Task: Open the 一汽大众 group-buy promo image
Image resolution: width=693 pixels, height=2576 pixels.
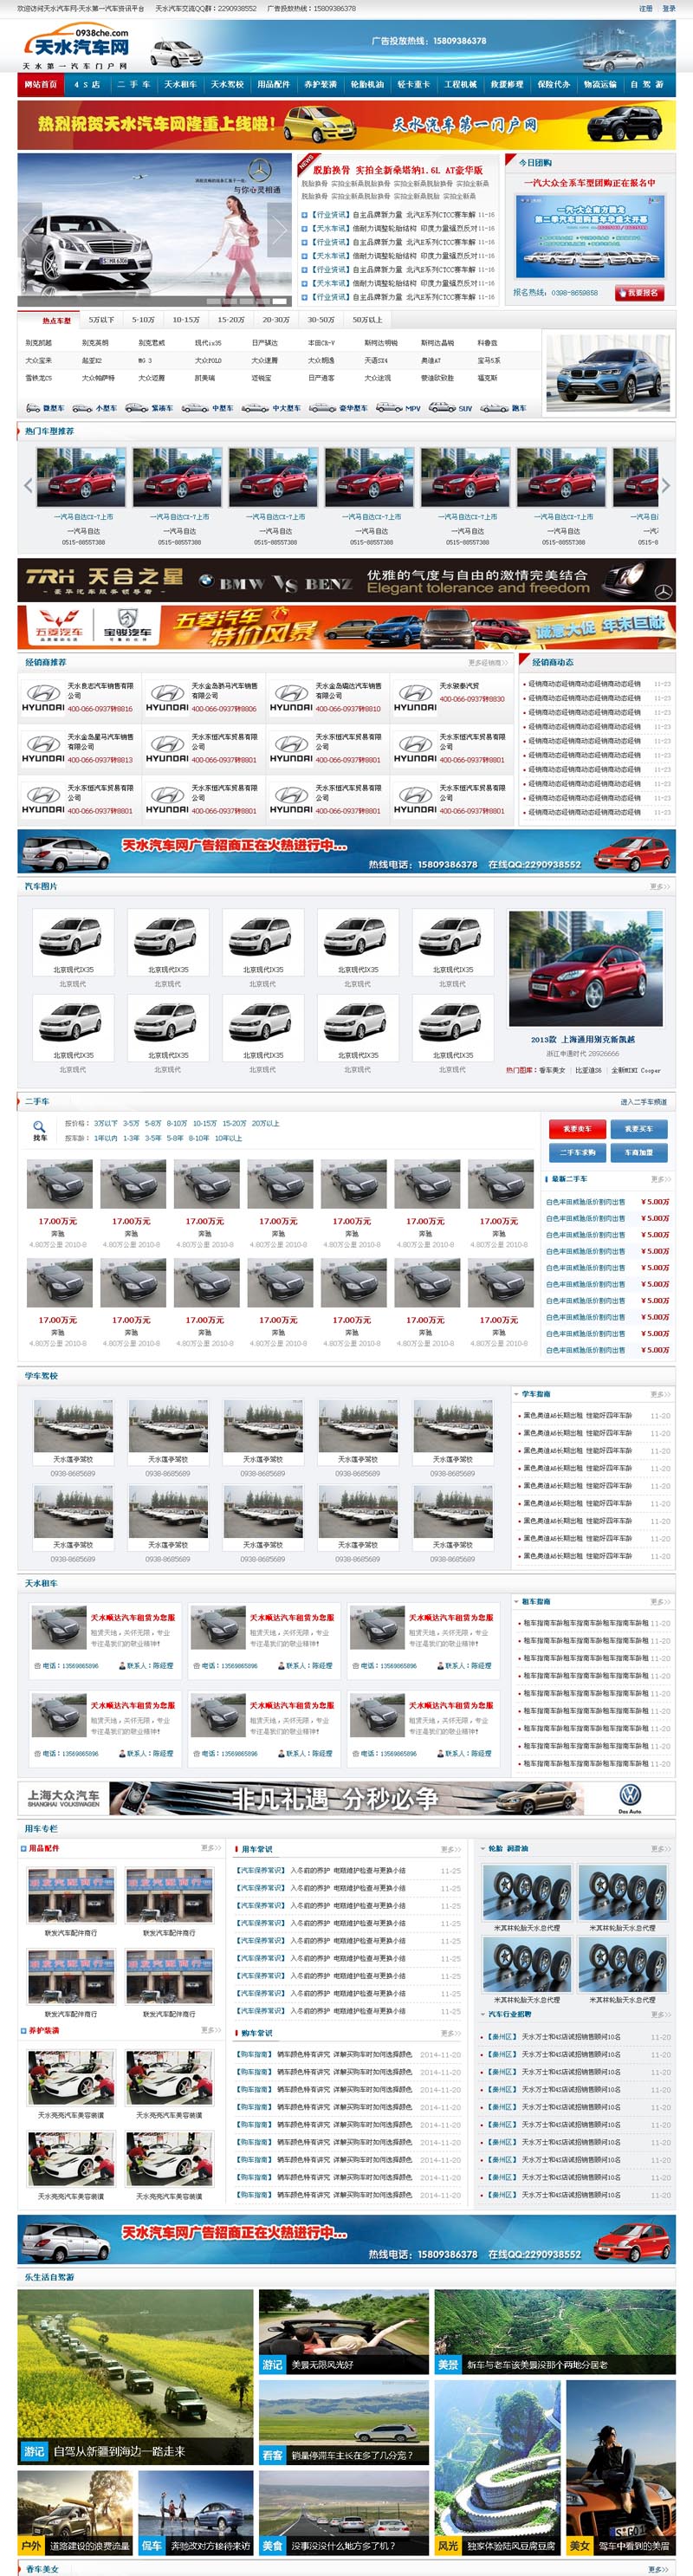Action: pos(589,236)
